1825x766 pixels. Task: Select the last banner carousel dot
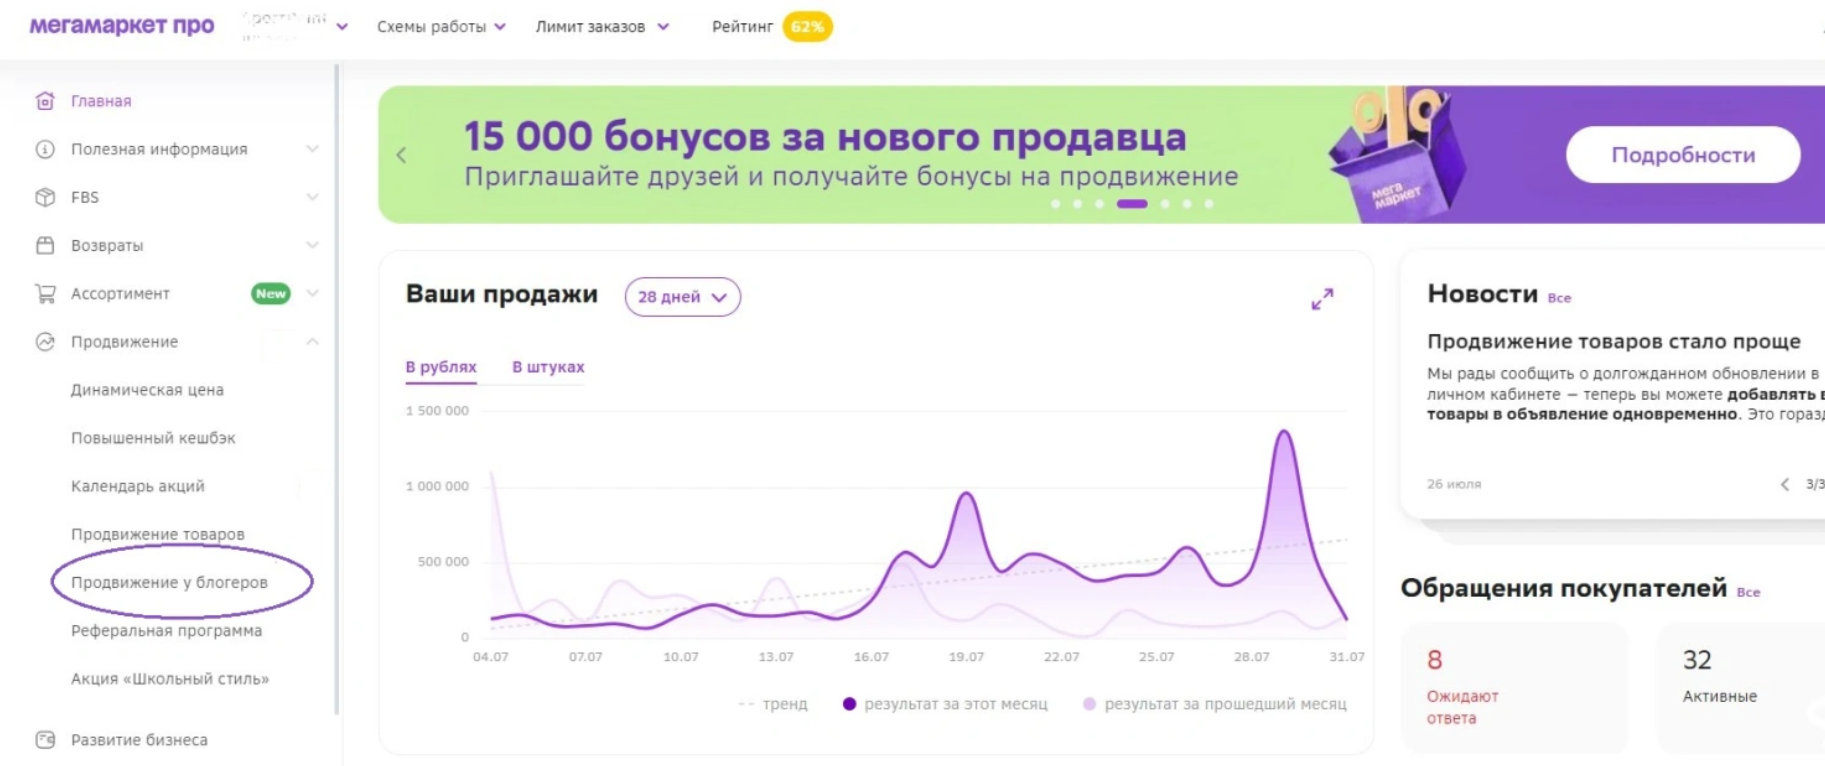coord(1209,204)
